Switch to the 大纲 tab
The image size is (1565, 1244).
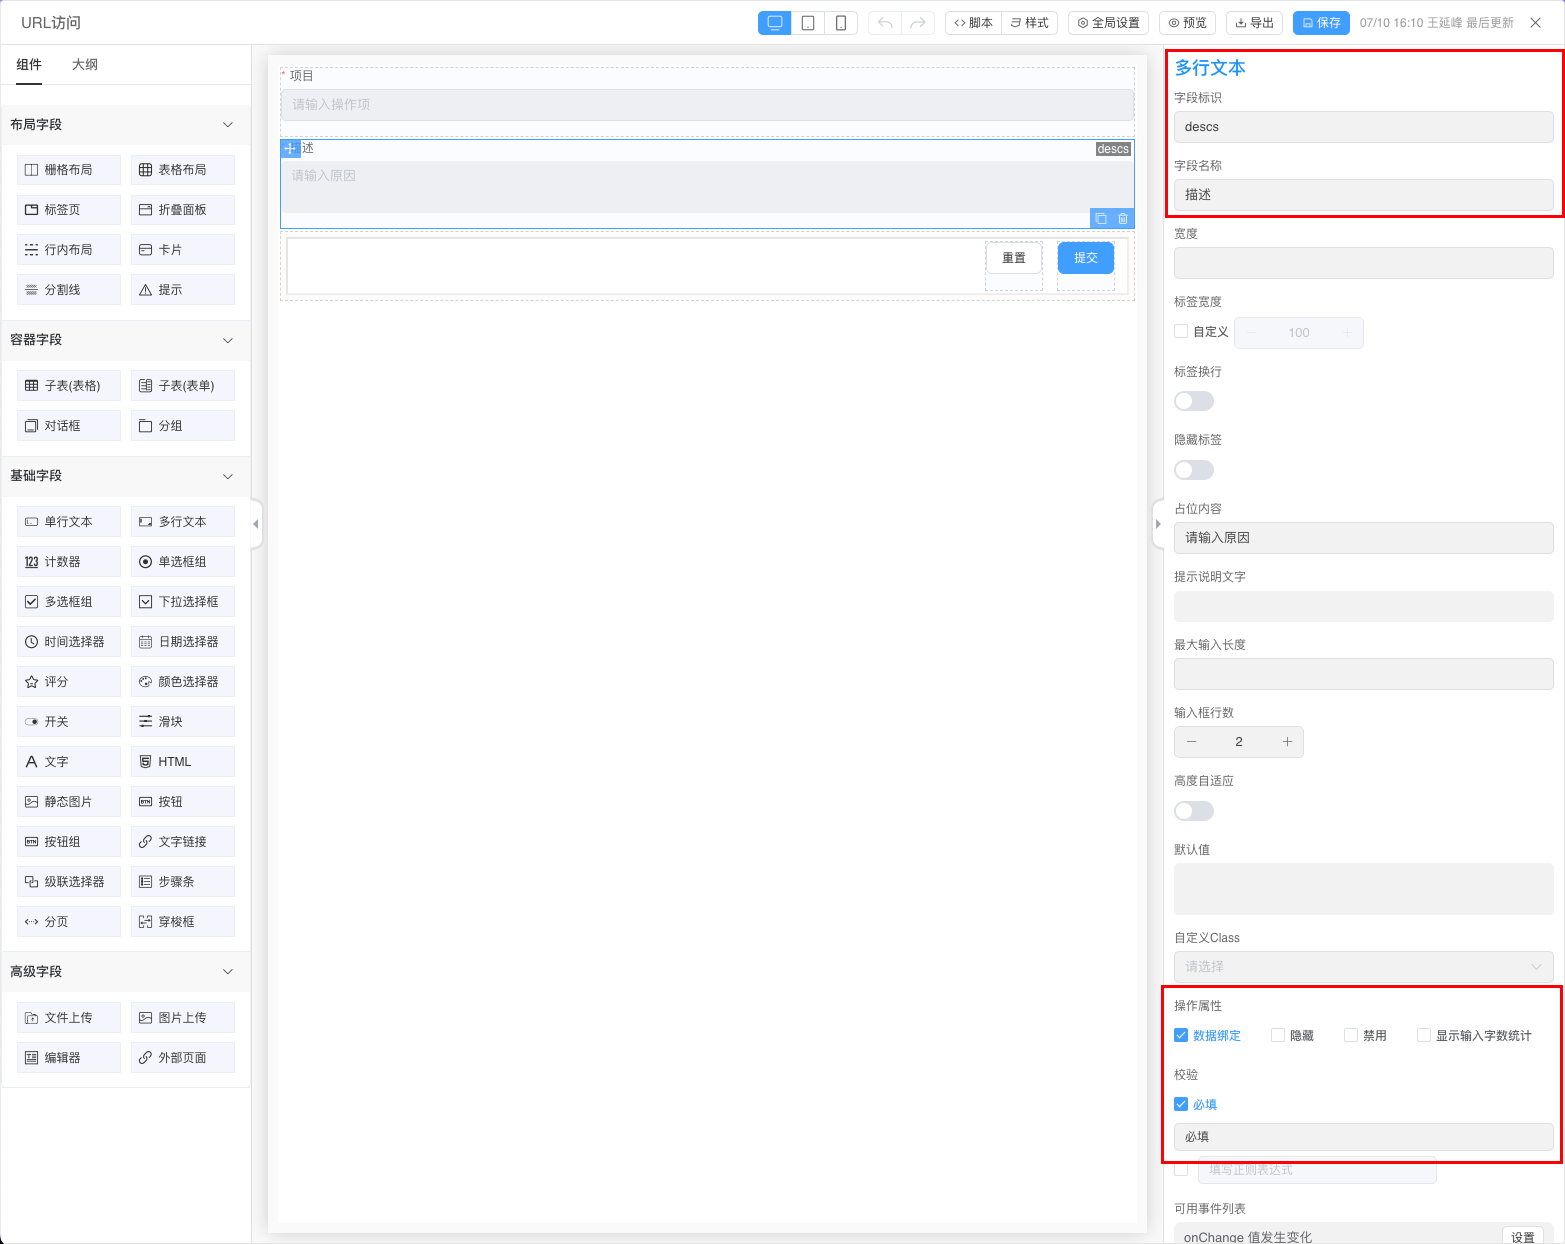coord(85,65)
